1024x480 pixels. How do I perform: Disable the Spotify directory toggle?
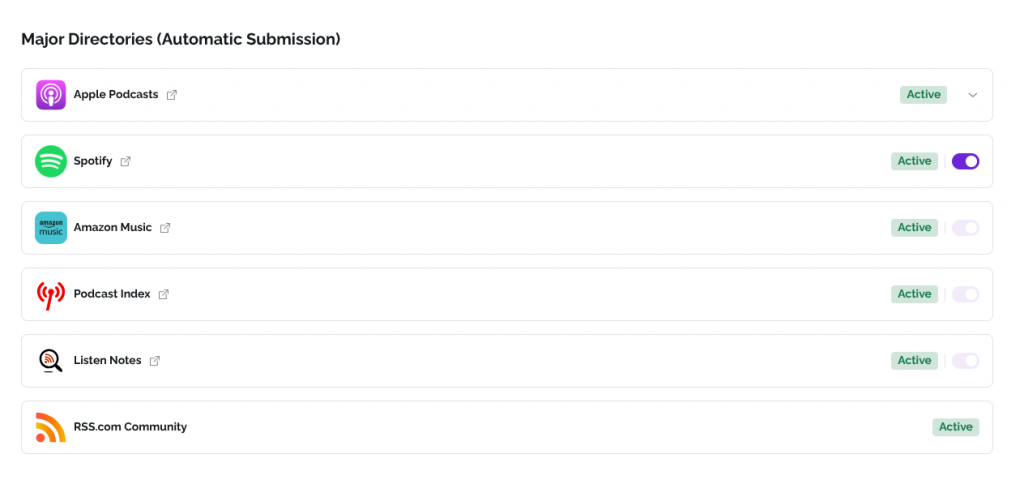click(x=965, y=161)
